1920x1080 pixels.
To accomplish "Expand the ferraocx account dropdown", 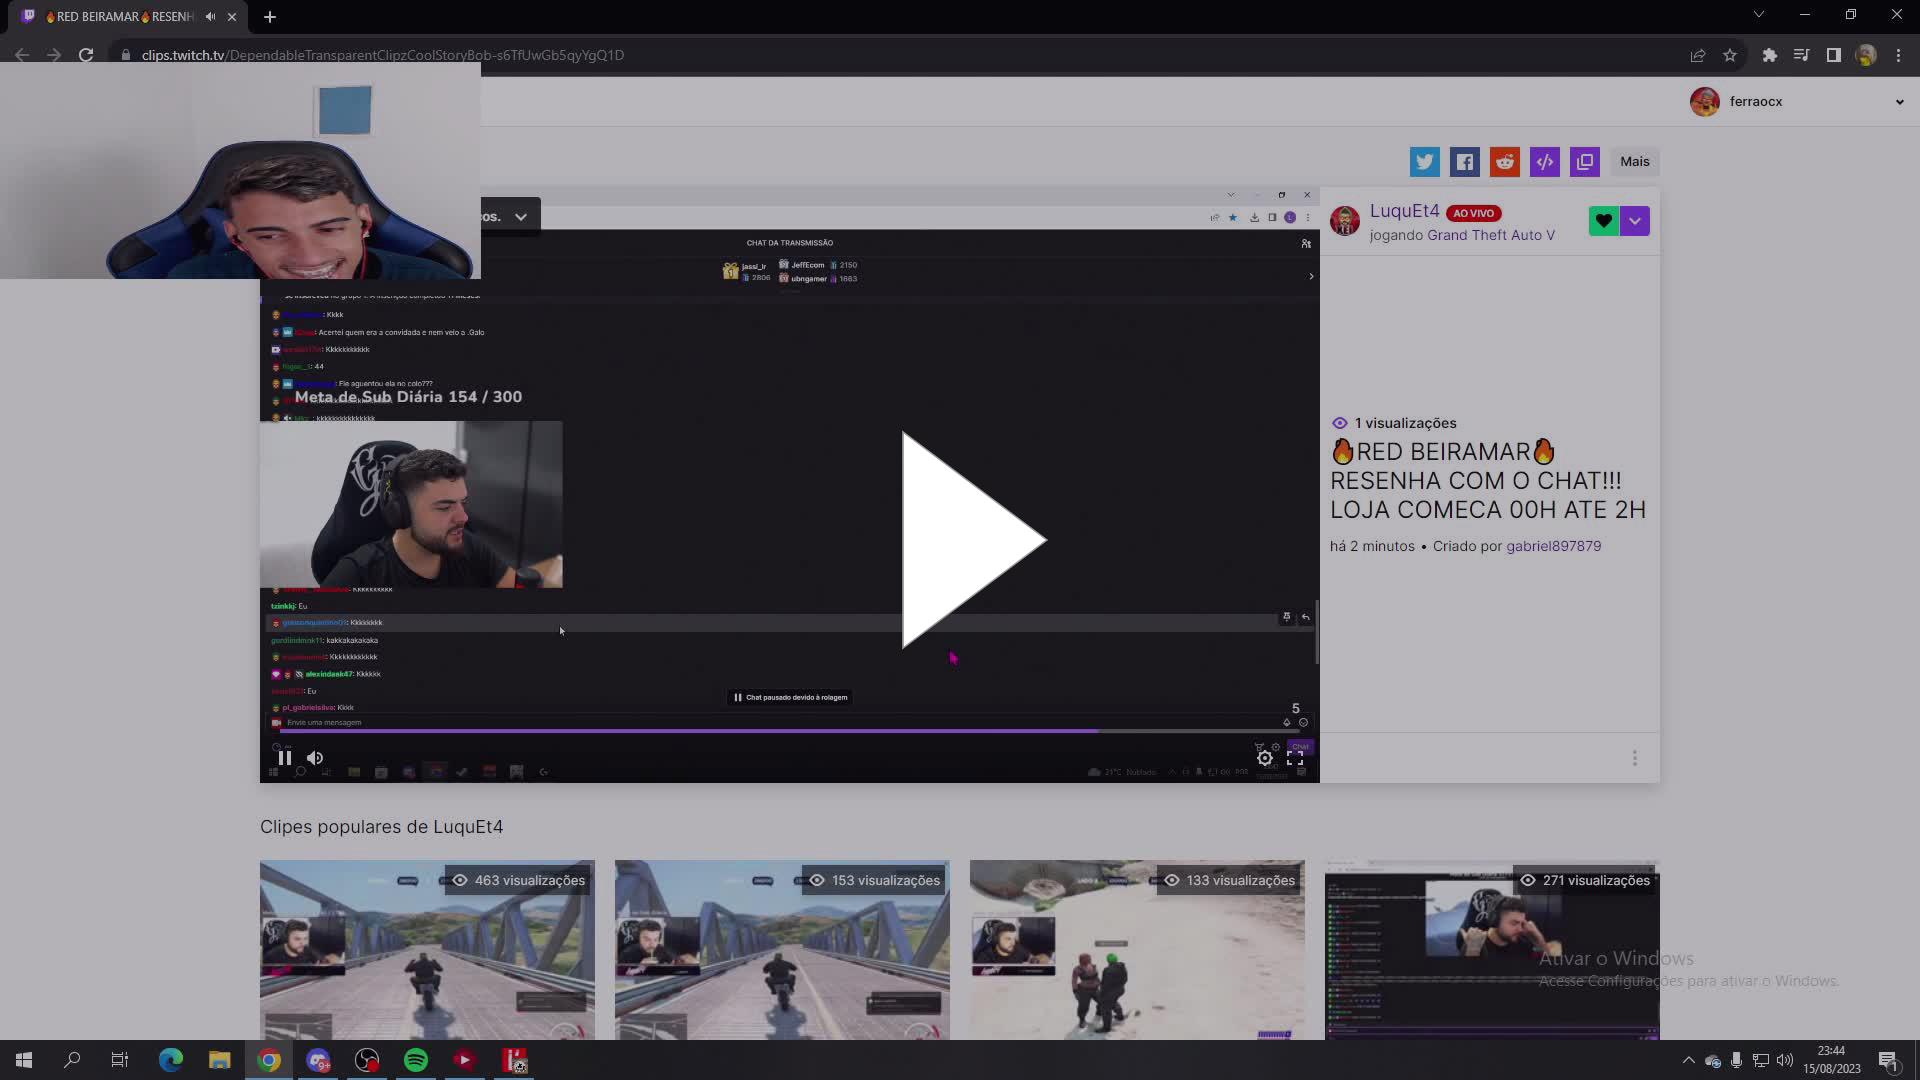I will [x=1899, y=101].
